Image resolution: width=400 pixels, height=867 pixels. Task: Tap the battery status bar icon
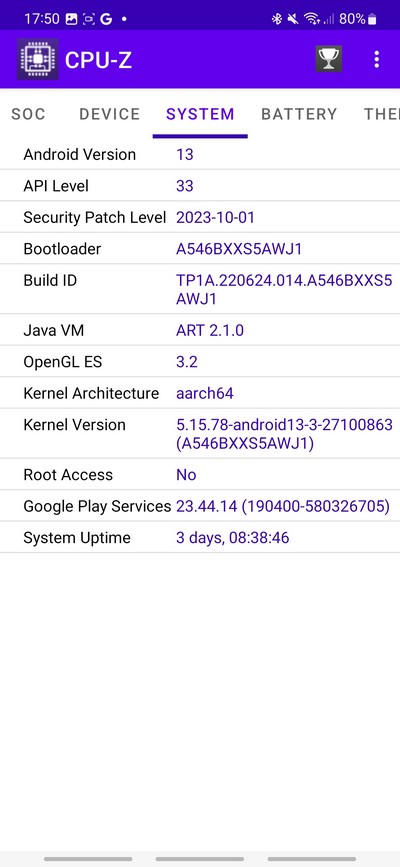pyautogui.click(x=372, y=19)
